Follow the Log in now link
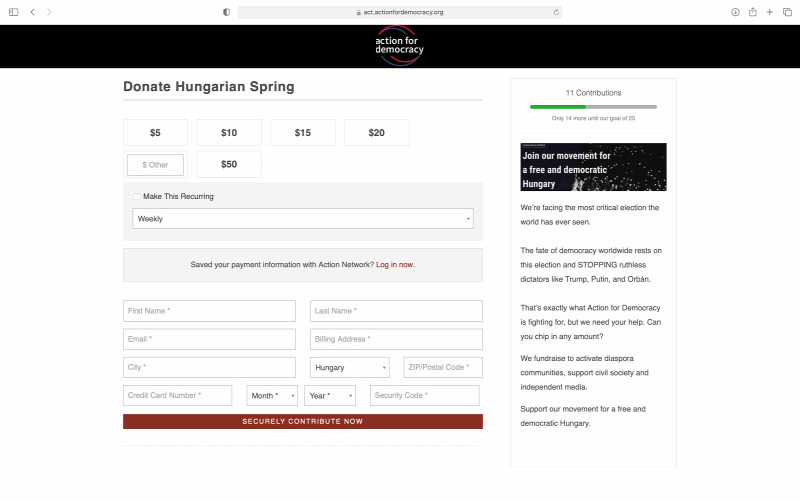This screenshot has width=800, height=501. (x=394, y=265)
